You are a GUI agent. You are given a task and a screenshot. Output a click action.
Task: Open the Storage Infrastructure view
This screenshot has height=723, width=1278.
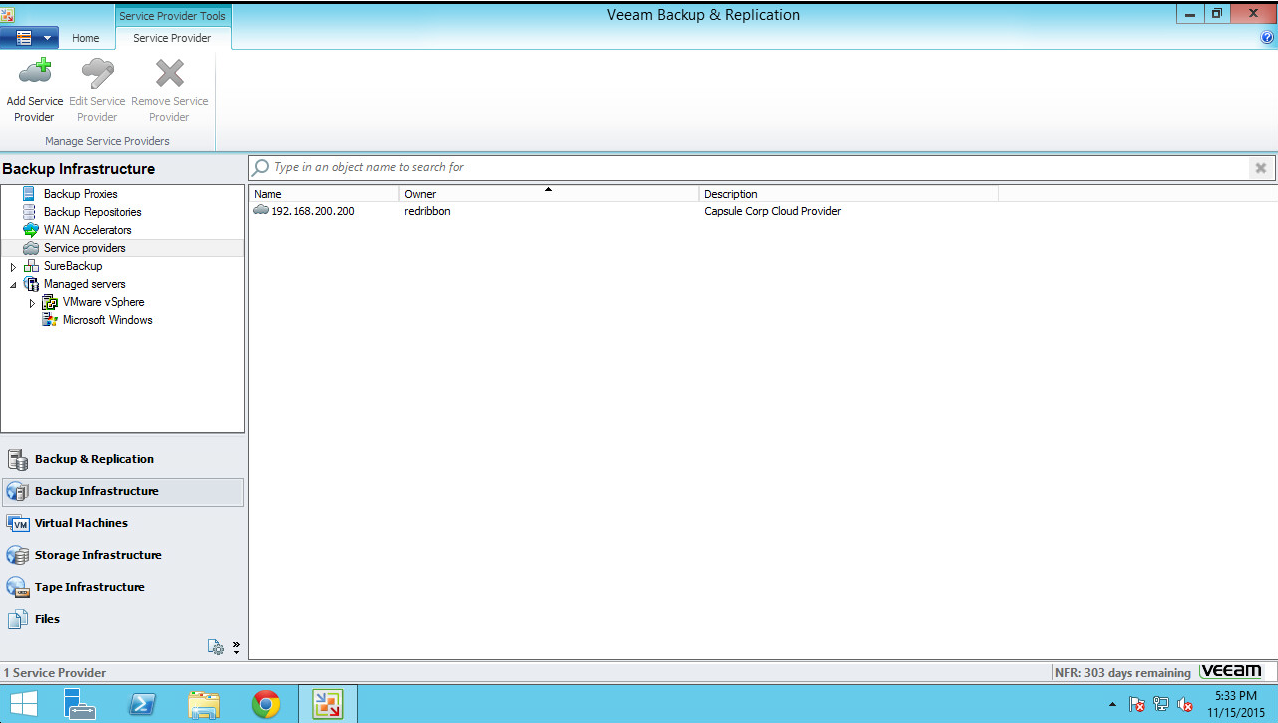click(x=122, y=555)
